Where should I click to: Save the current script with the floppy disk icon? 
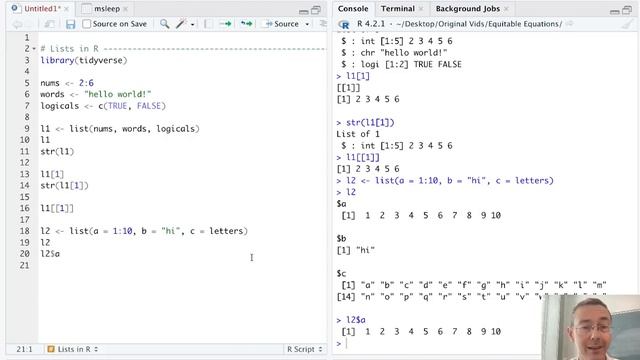click(71, 24)
